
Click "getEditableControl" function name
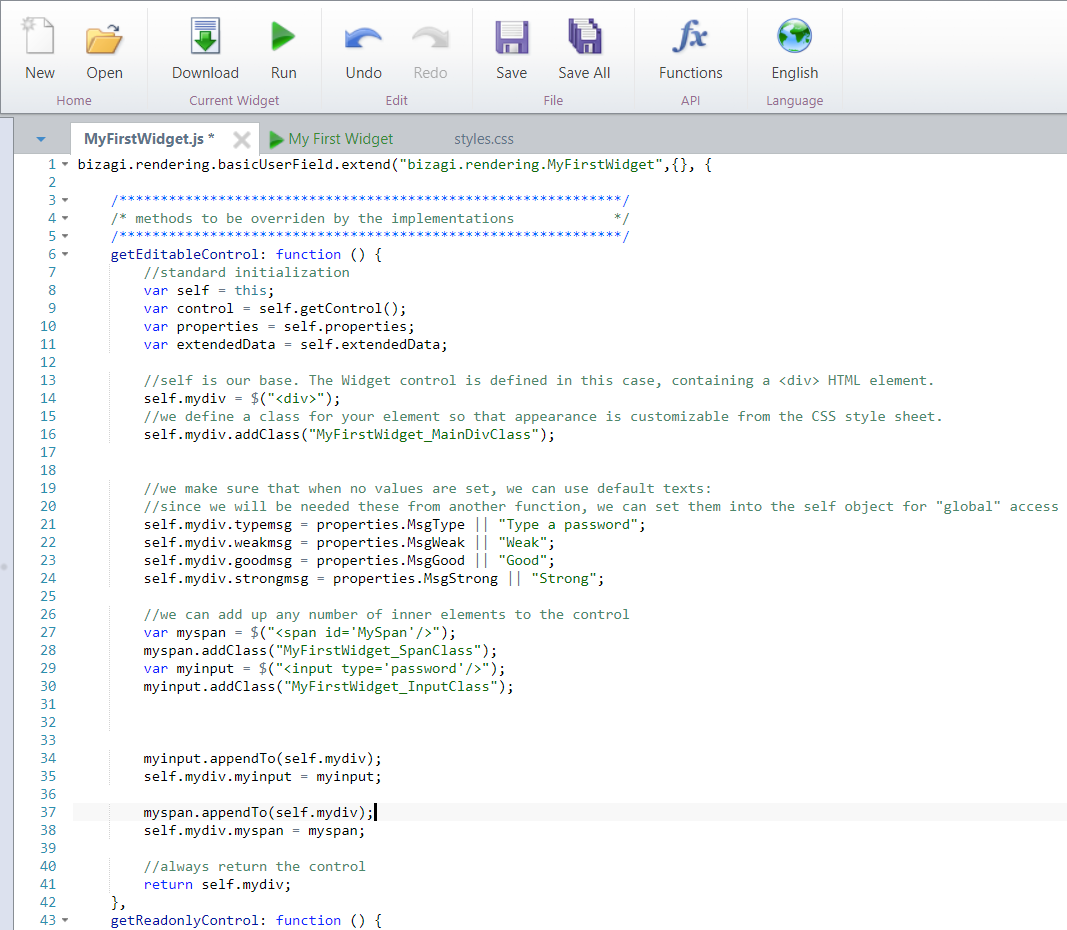point(184,254)
